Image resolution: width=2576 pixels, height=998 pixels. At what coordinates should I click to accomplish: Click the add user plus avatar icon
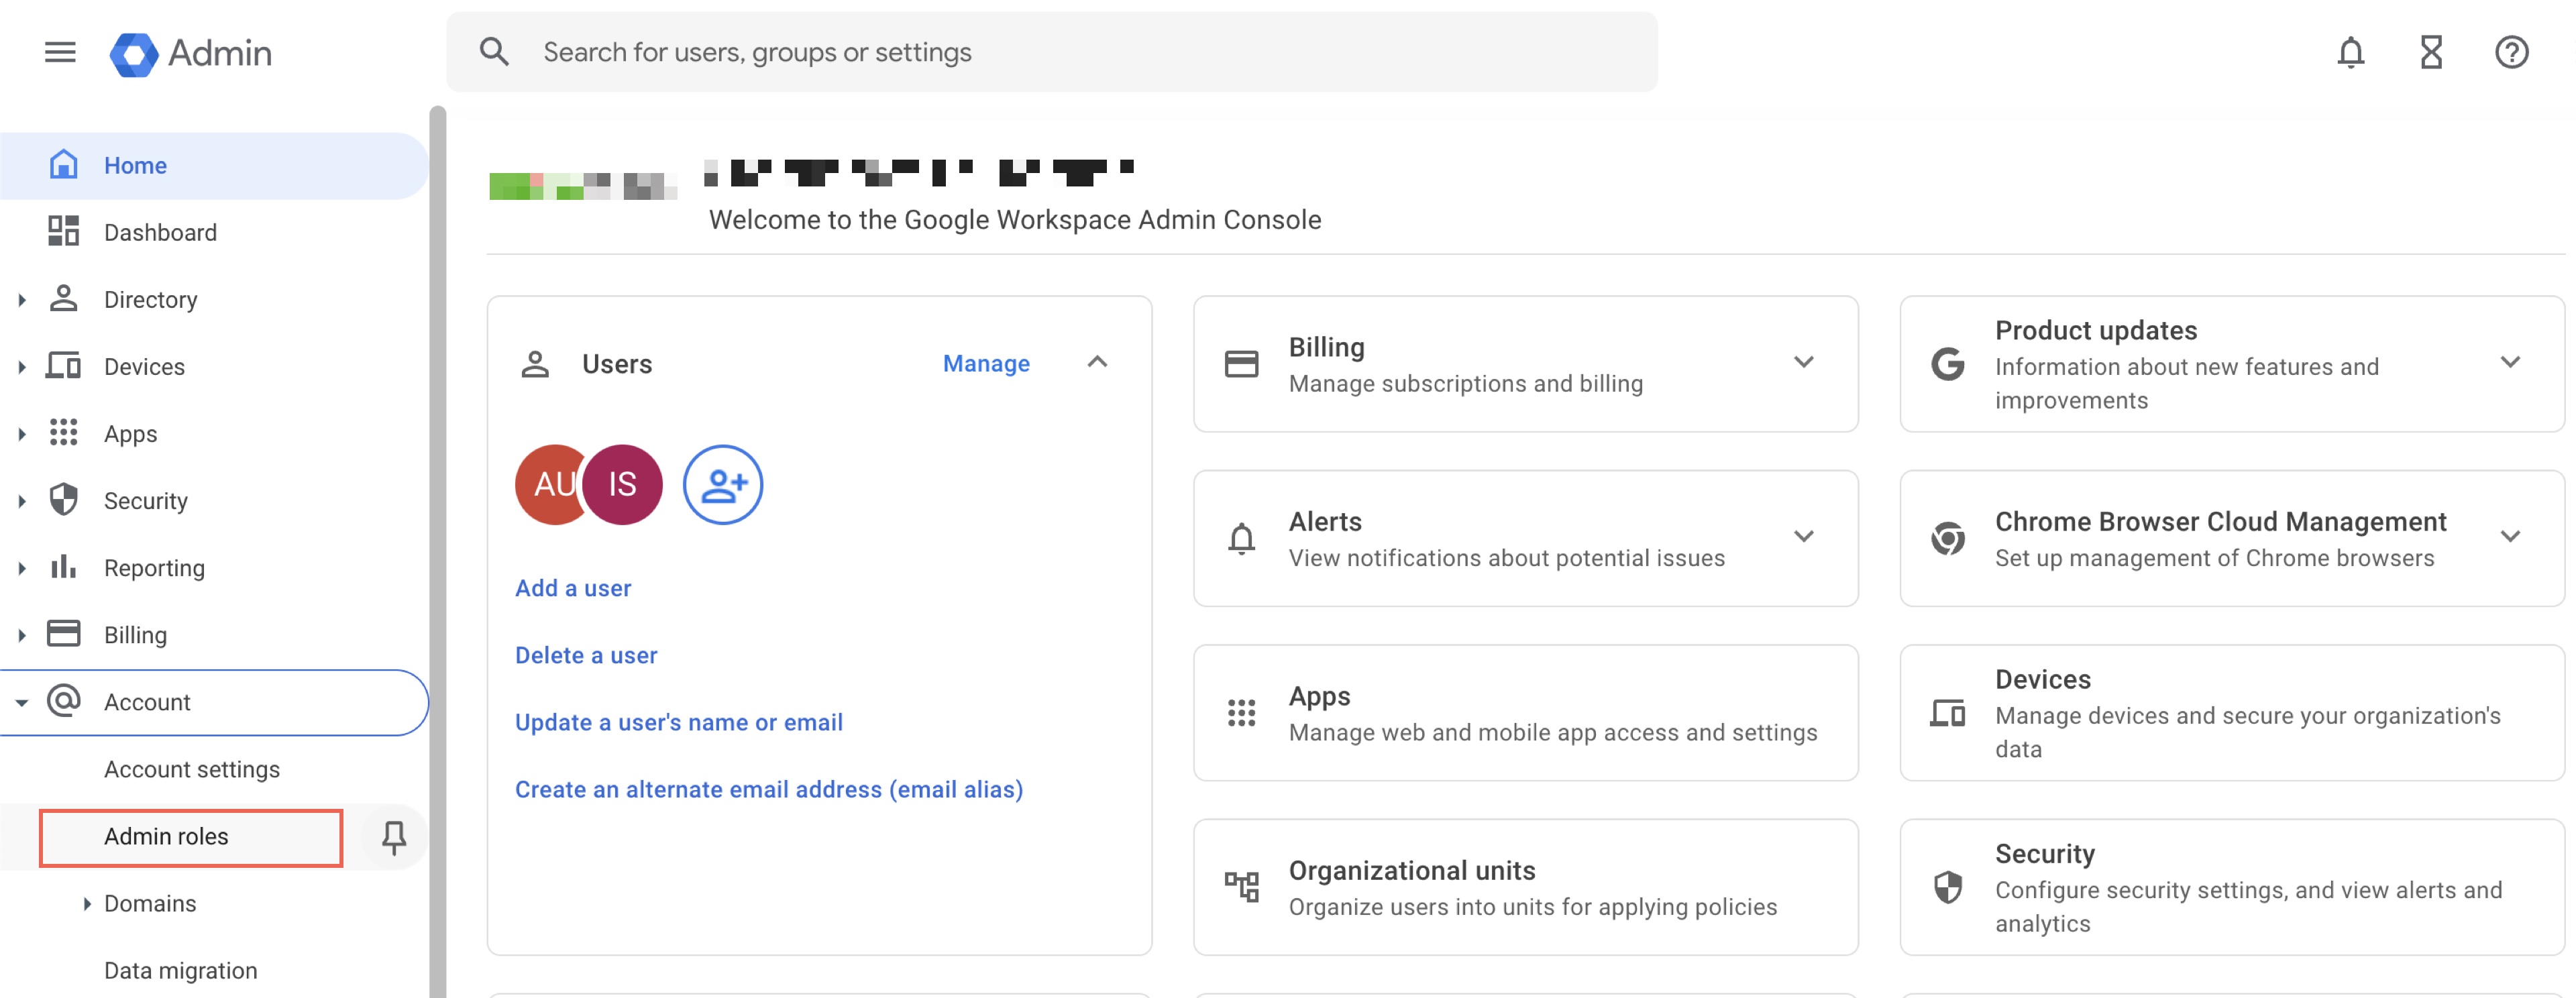(x=722, y=484)
